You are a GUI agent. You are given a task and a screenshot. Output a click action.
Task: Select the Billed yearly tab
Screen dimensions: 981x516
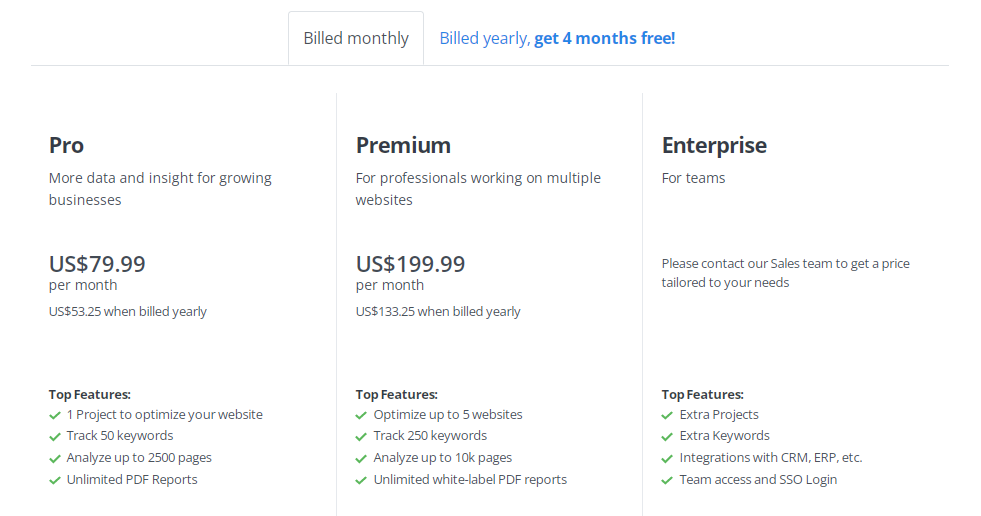pos(557,39)
